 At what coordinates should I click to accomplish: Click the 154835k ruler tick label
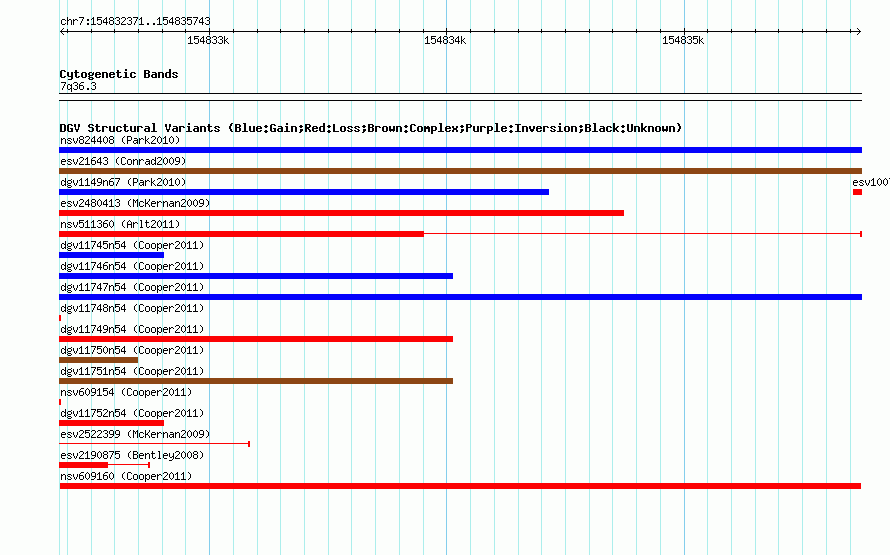pyautogui.click(x=683, y=40)
